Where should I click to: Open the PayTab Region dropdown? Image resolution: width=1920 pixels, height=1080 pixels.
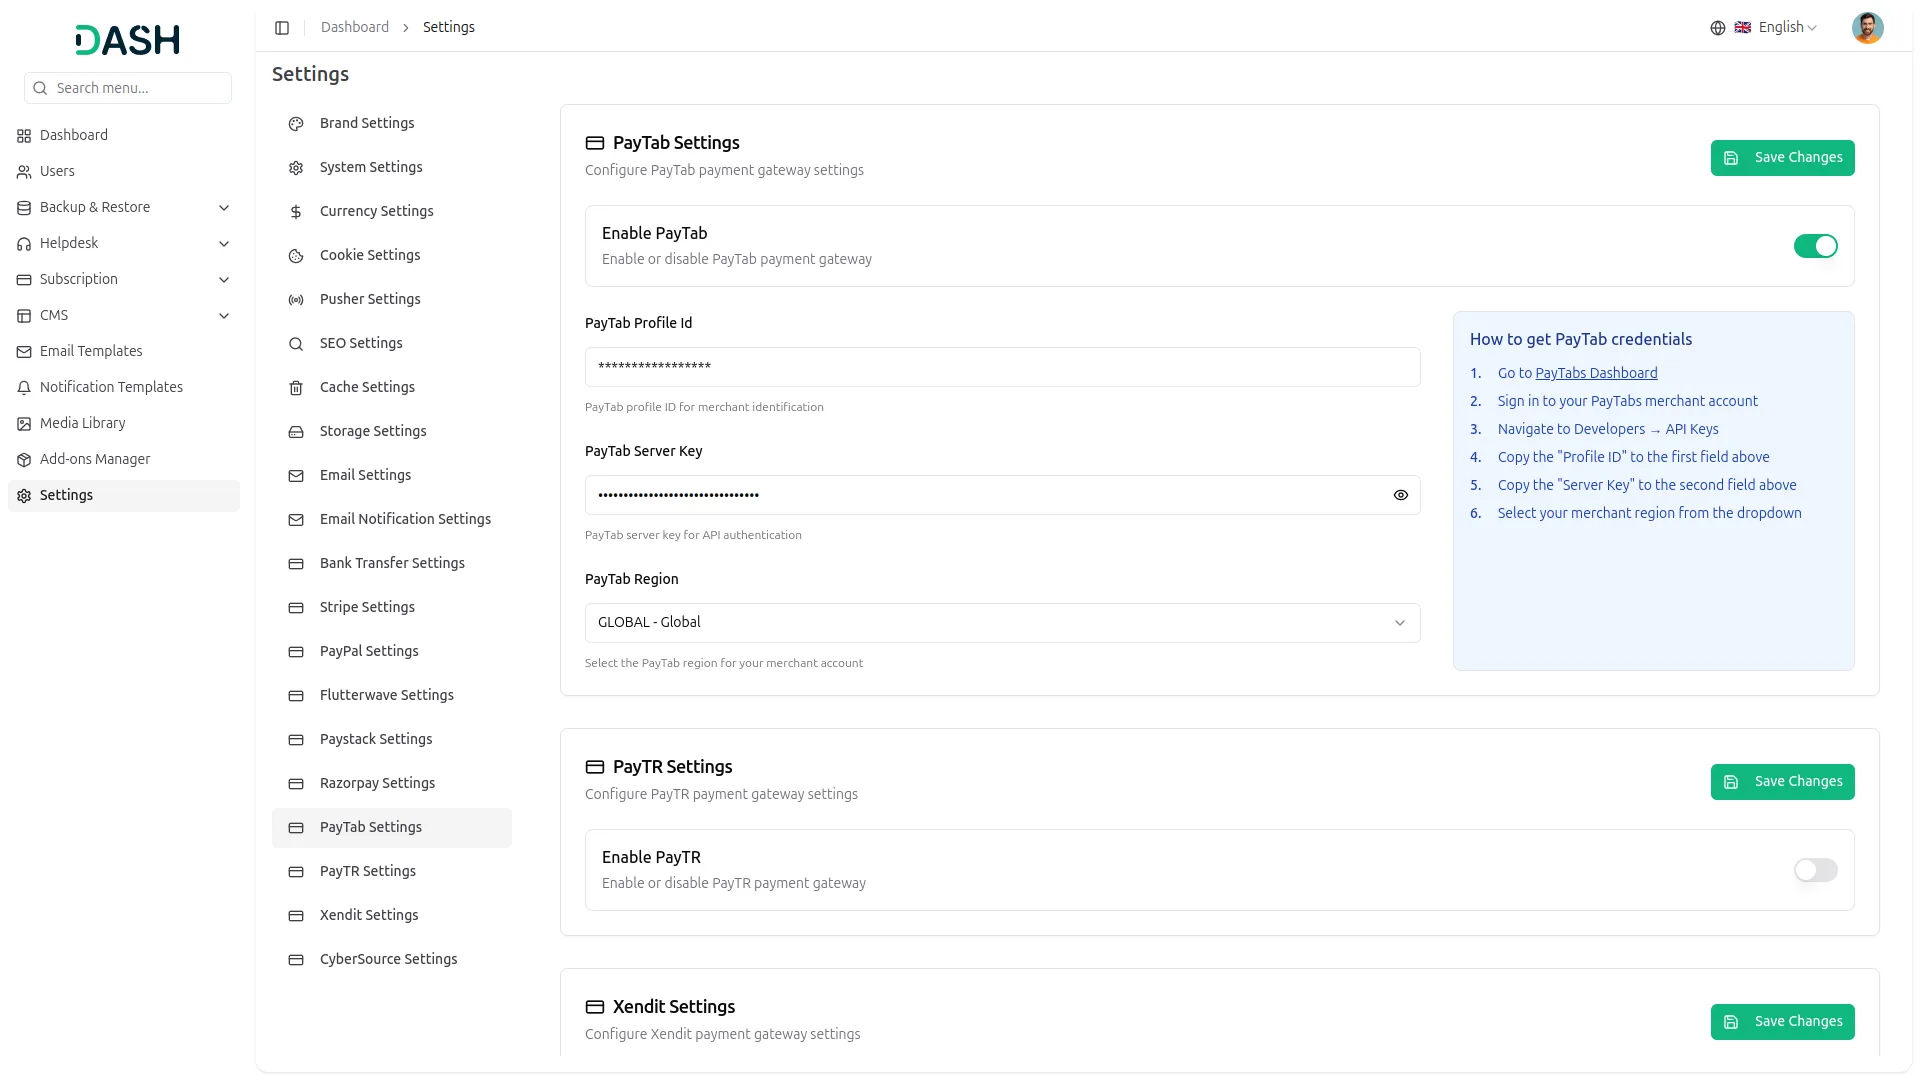[x=1002, y=623]
